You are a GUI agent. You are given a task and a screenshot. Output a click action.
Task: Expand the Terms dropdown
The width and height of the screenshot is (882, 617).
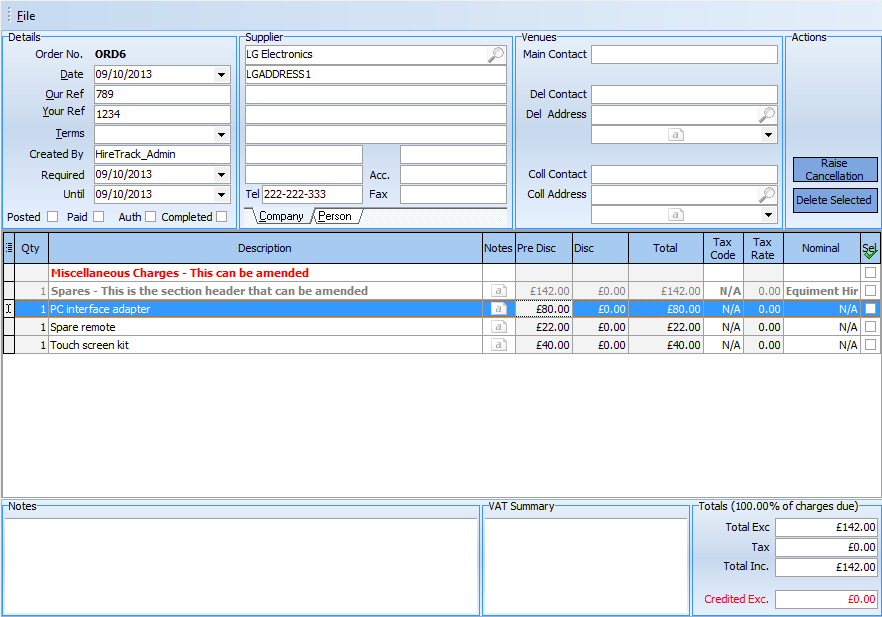221,135
